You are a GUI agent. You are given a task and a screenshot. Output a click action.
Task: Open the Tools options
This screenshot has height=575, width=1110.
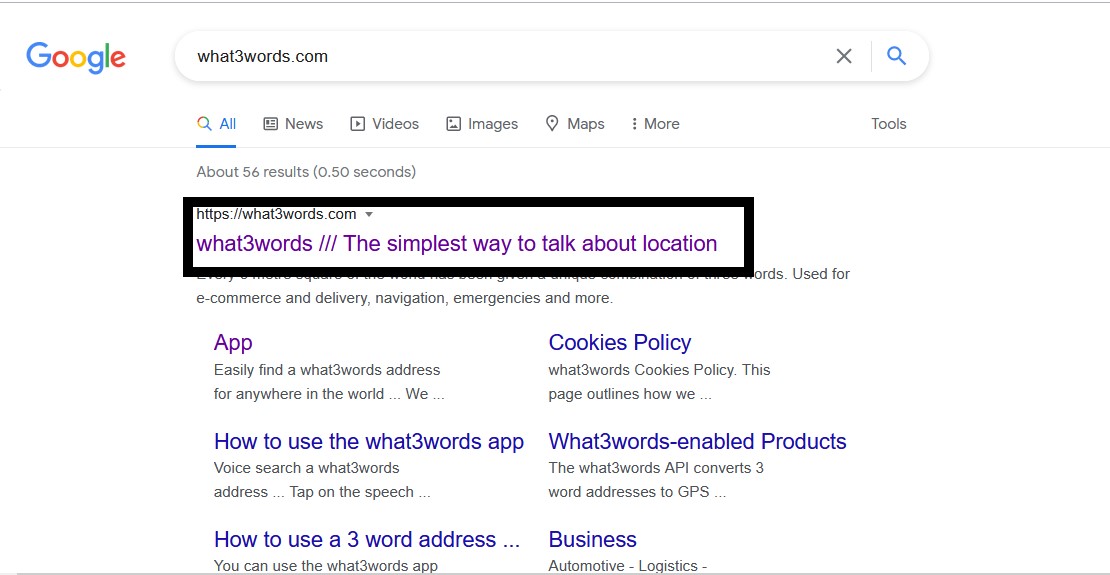click(x=888, y=124)
